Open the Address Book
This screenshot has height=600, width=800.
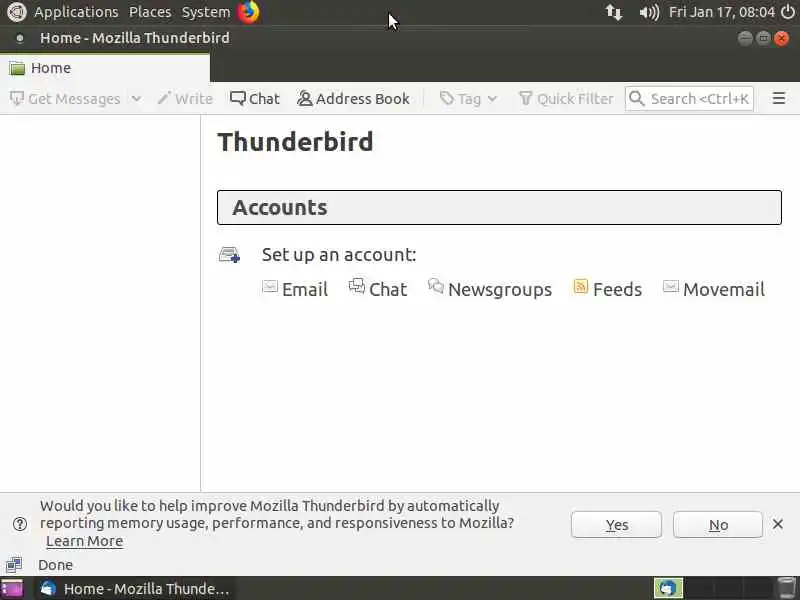point(353,98)
